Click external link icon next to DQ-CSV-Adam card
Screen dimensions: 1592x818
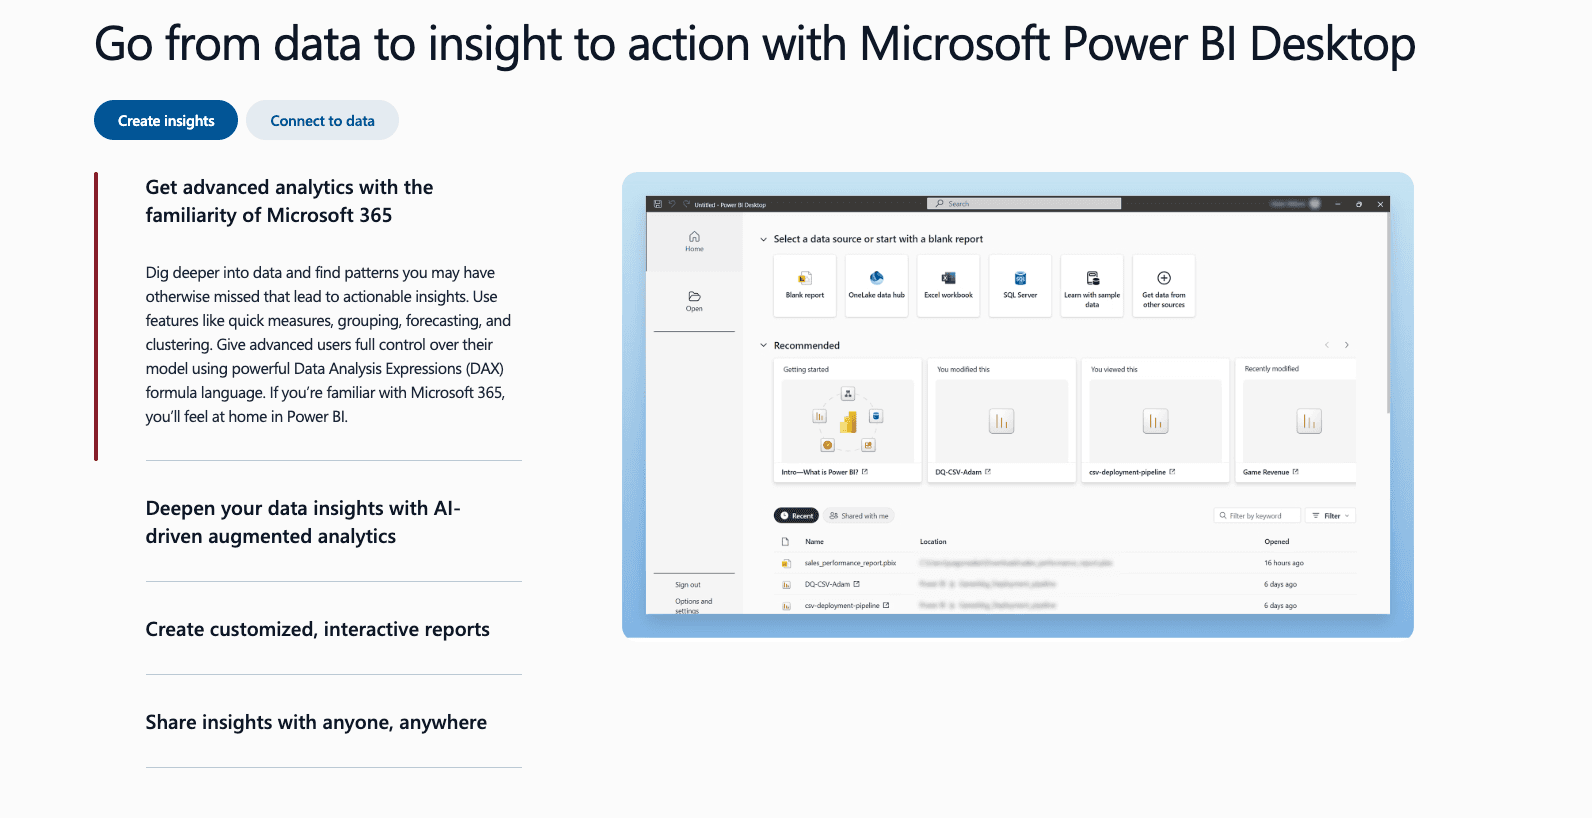coord(988,472)
